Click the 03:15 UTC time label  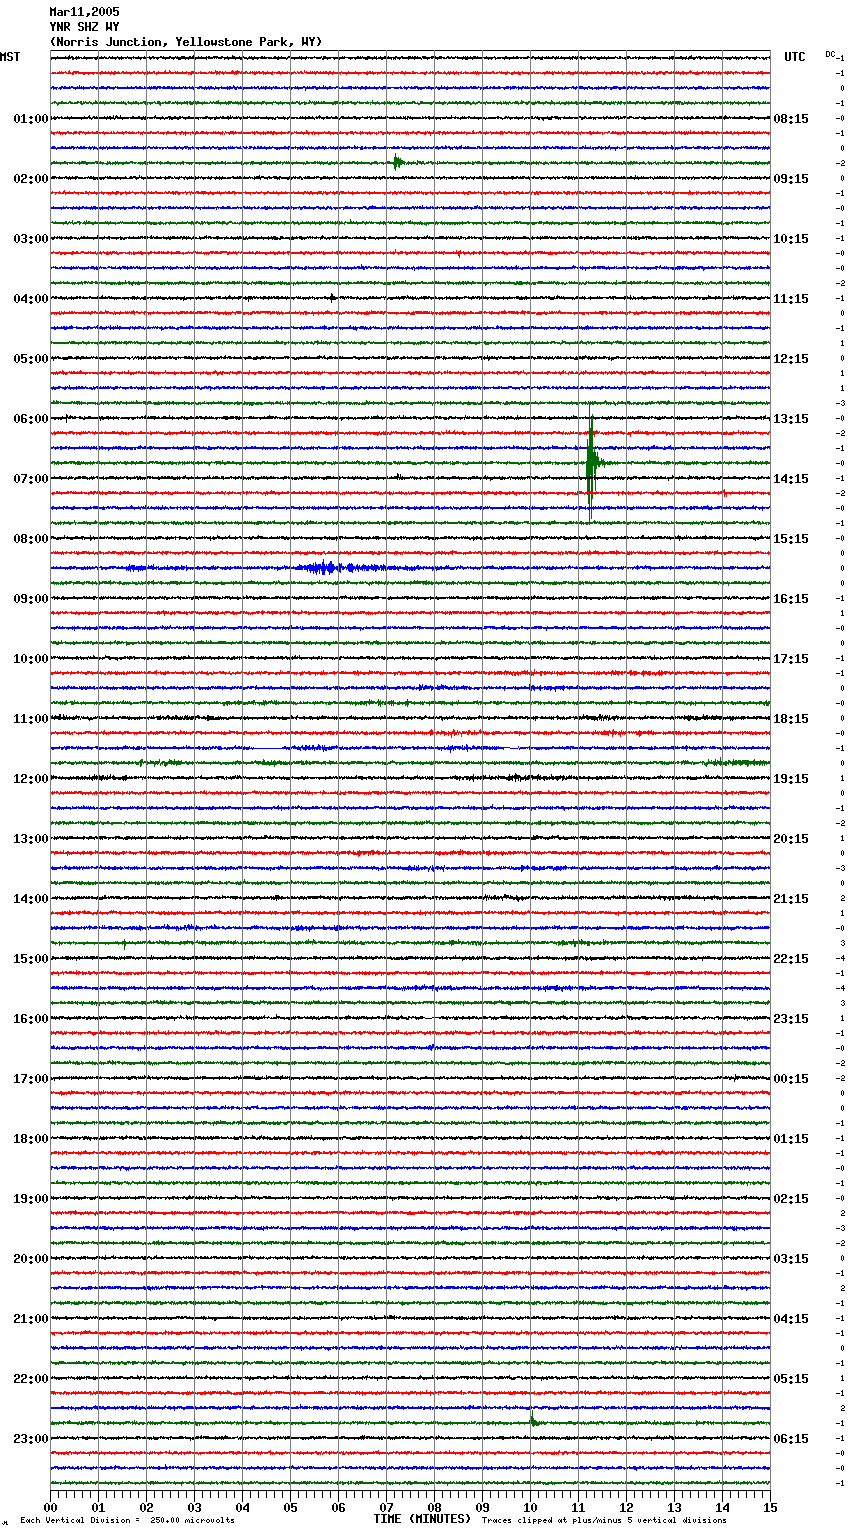pyautogui.click(x=791, y=1259)
